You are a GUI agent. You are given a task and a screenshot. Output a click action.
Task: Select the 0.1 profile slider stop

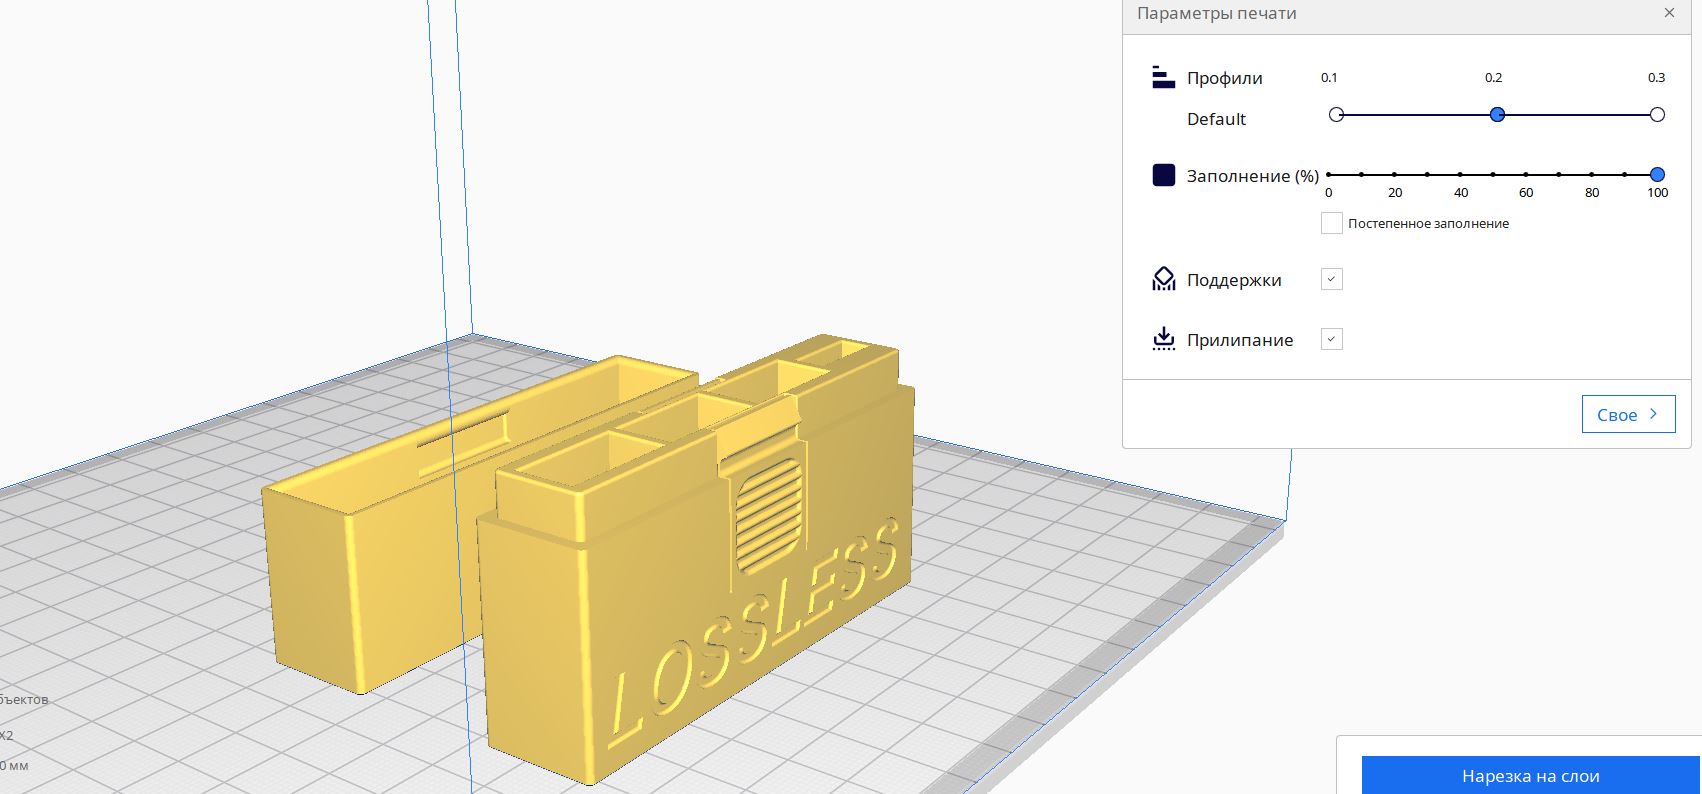1336,115
